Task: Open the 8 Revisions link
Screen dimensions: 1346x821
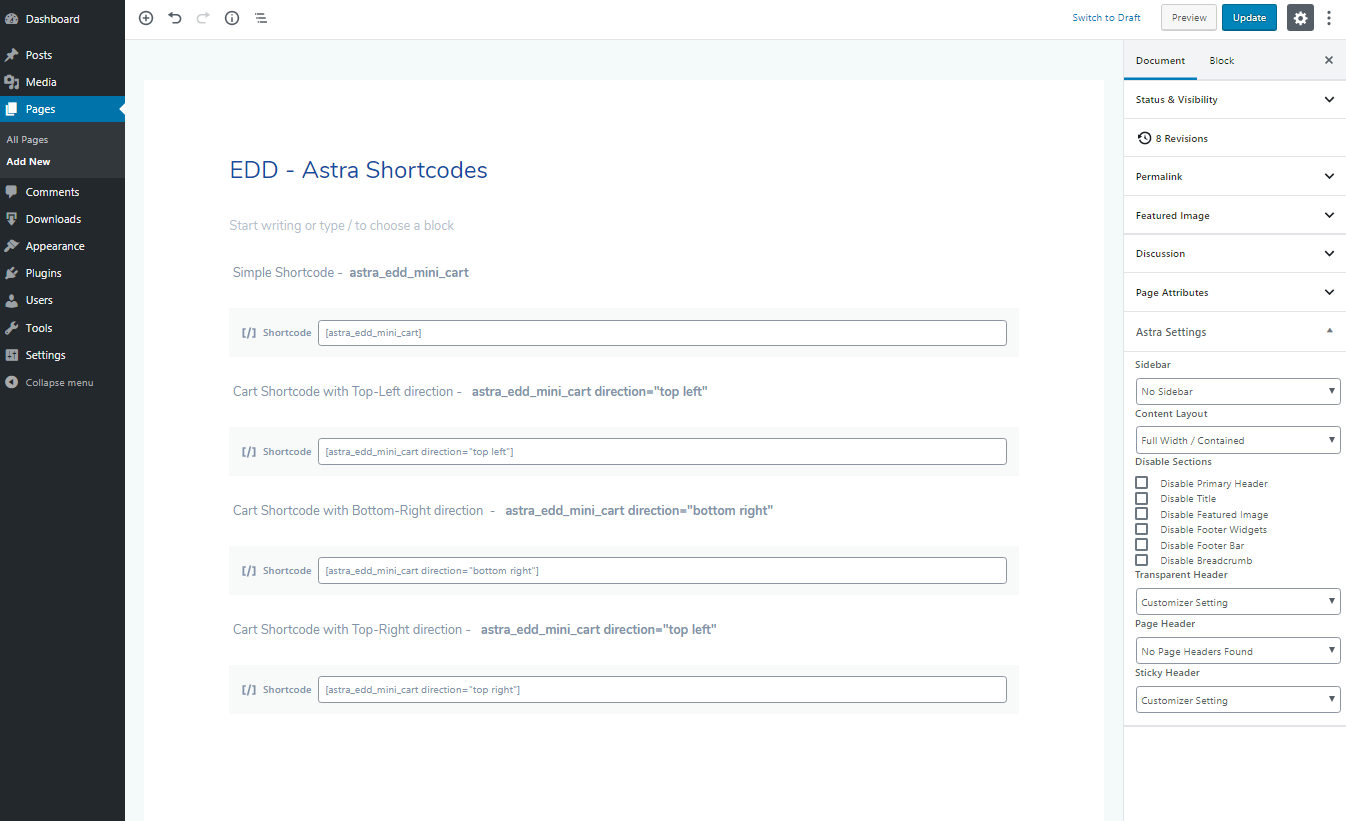Action: tap(1181, 138)
